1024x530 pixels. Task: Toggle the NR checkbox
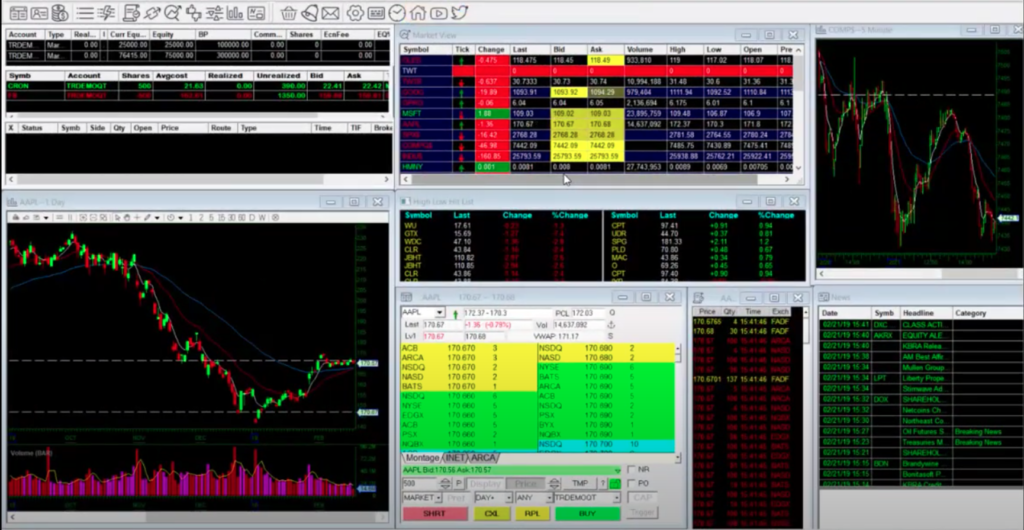coord(631,469)
